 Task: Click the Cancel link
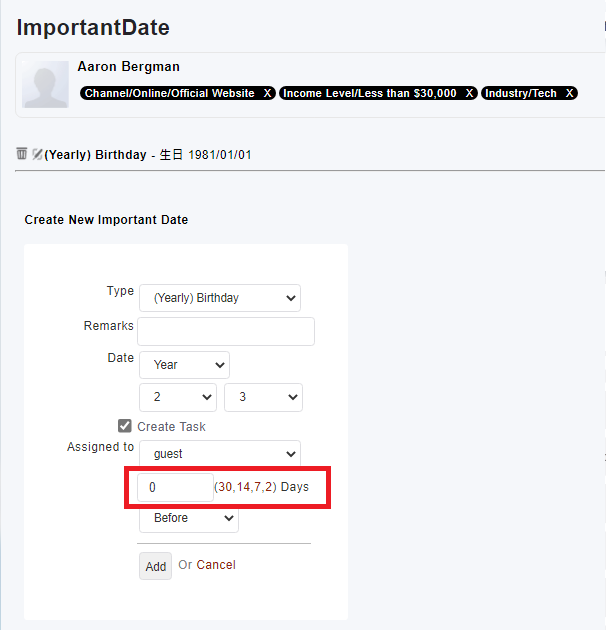[216, 565]
